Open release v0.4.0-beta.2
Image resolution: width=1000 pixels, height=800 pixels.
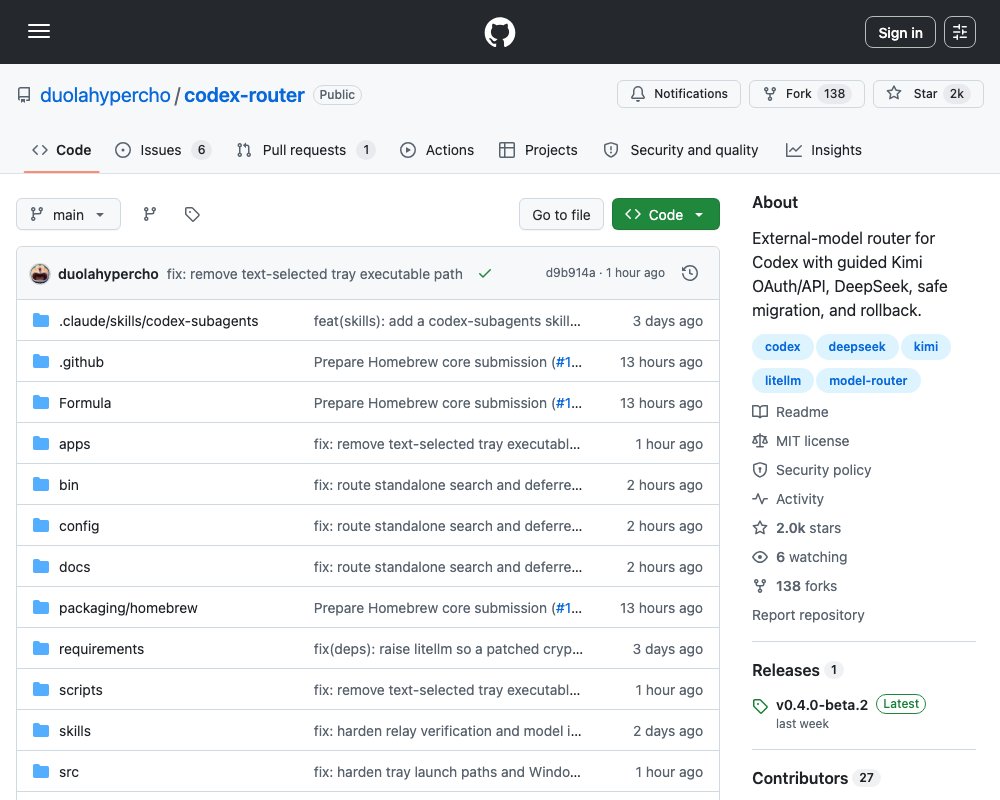click(x=821, y=705)
